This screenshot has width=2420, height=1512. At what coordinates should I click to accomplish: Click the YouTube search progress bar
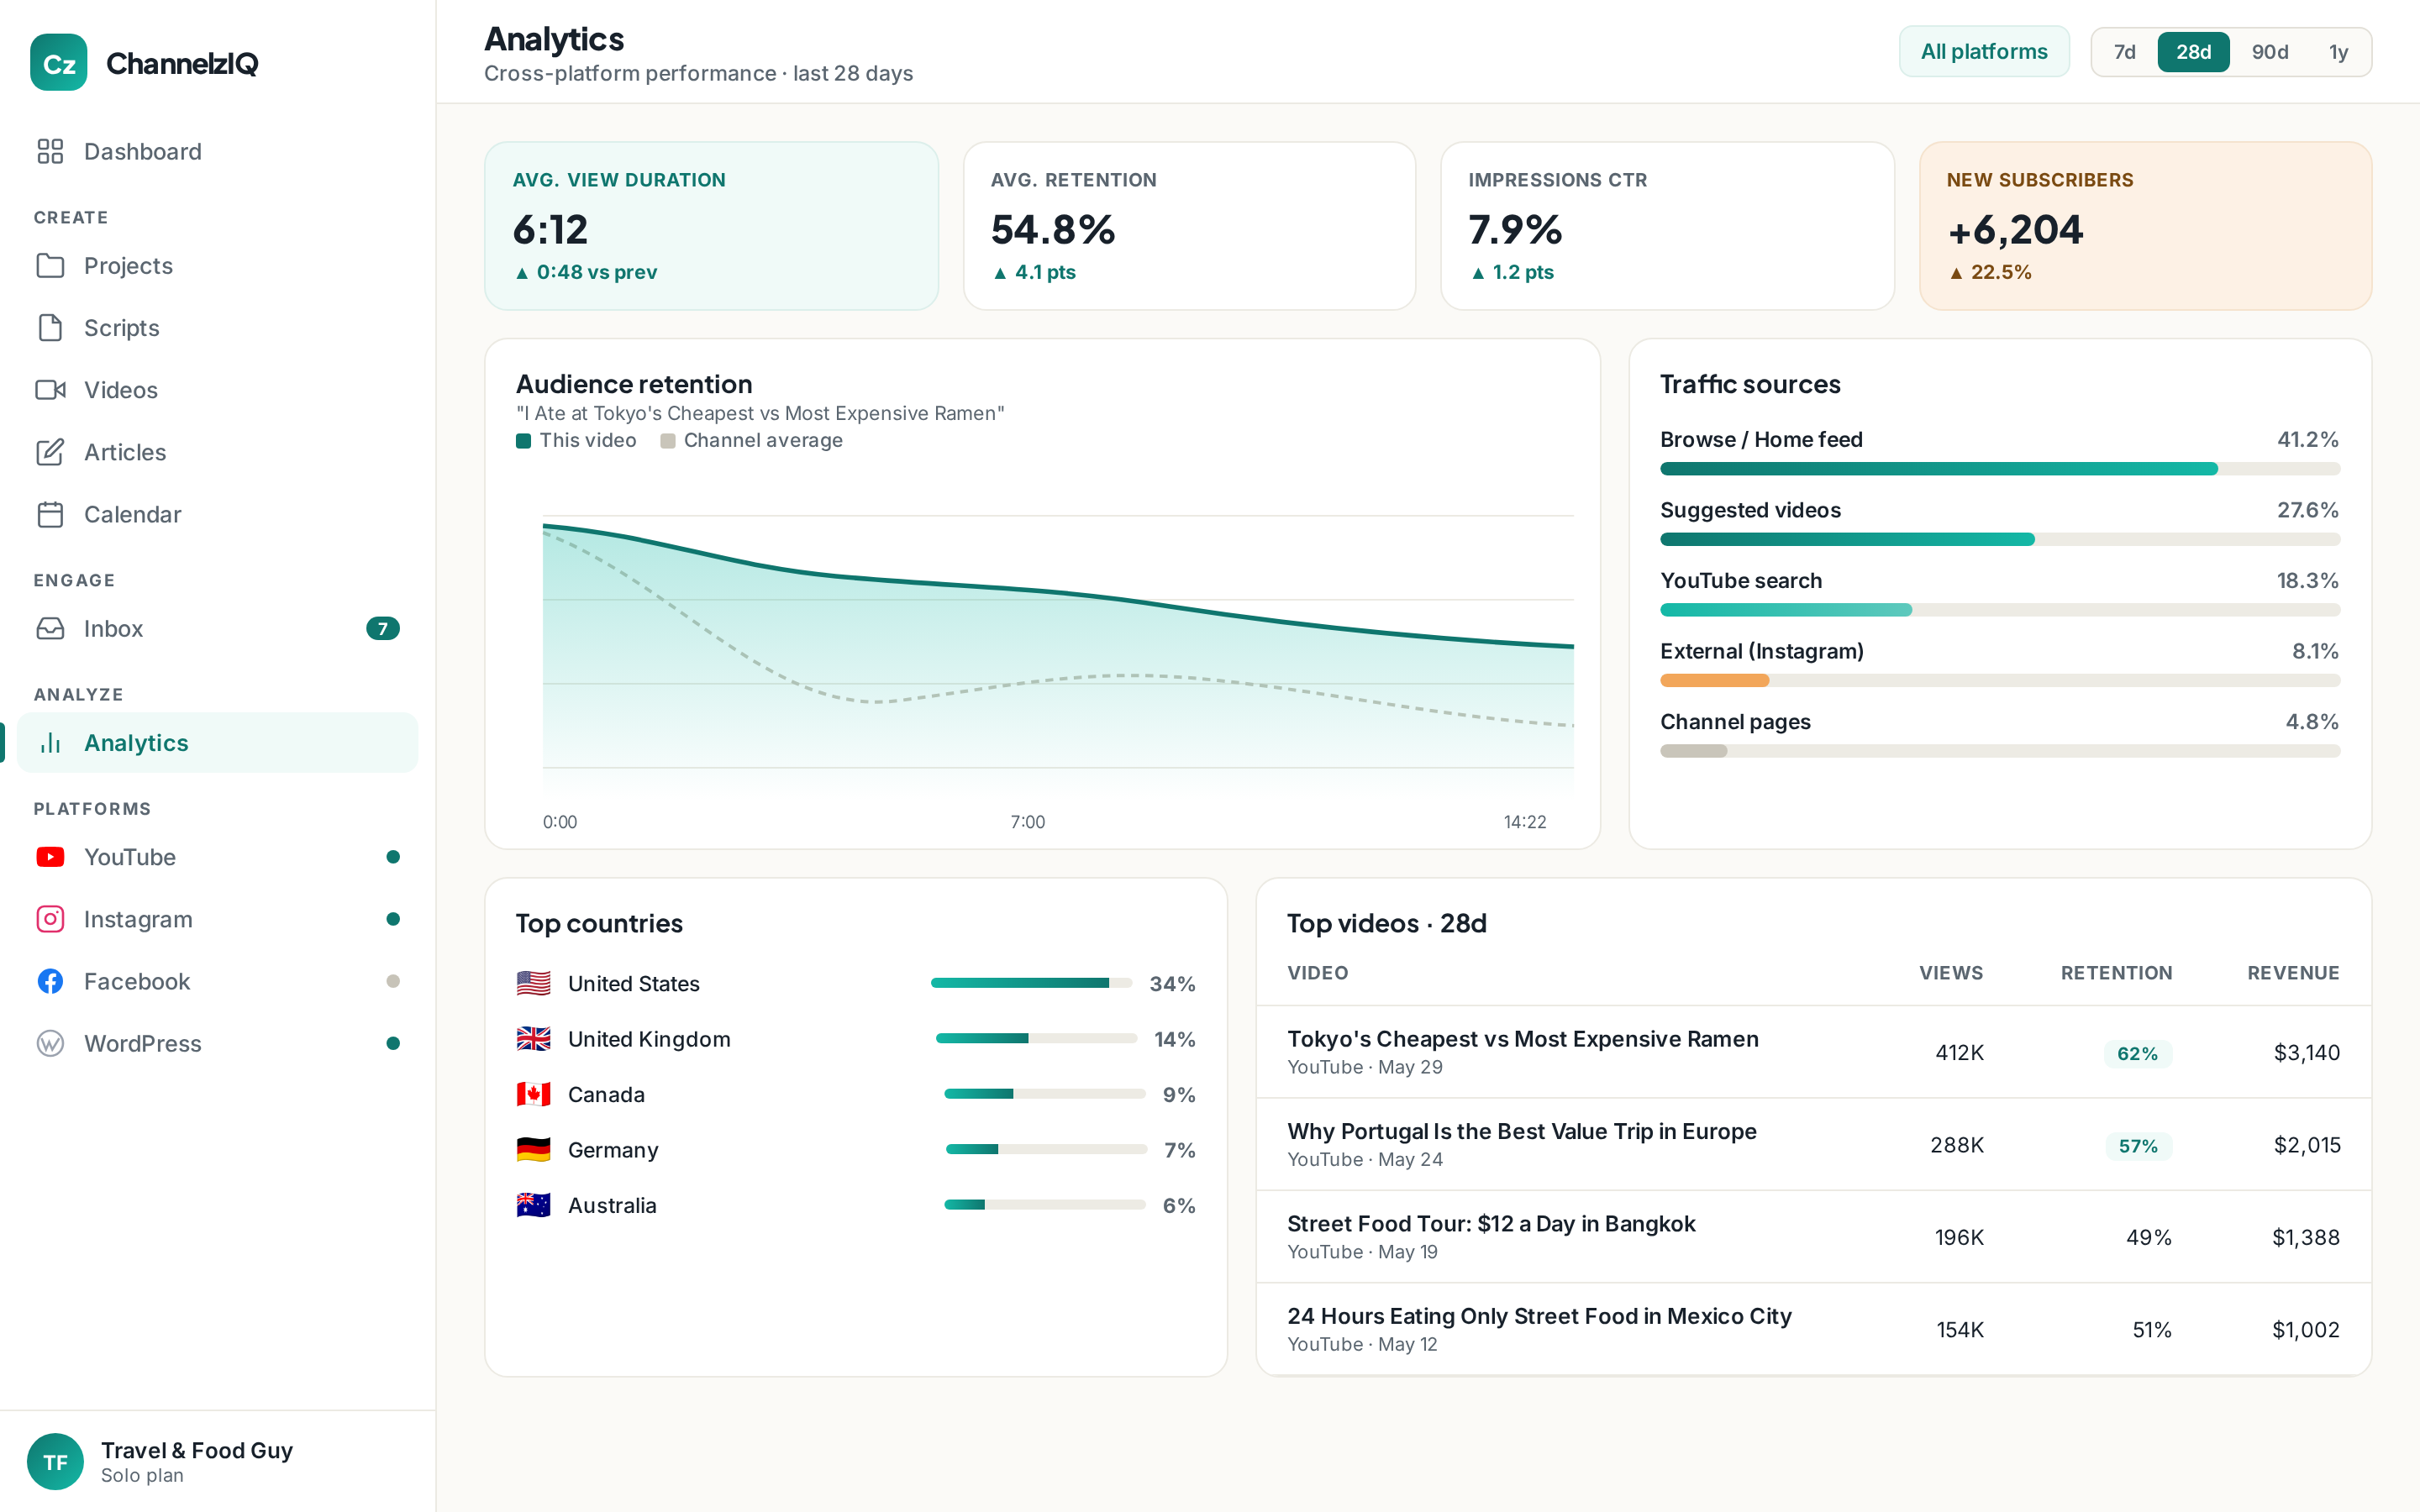[1999, 610]
